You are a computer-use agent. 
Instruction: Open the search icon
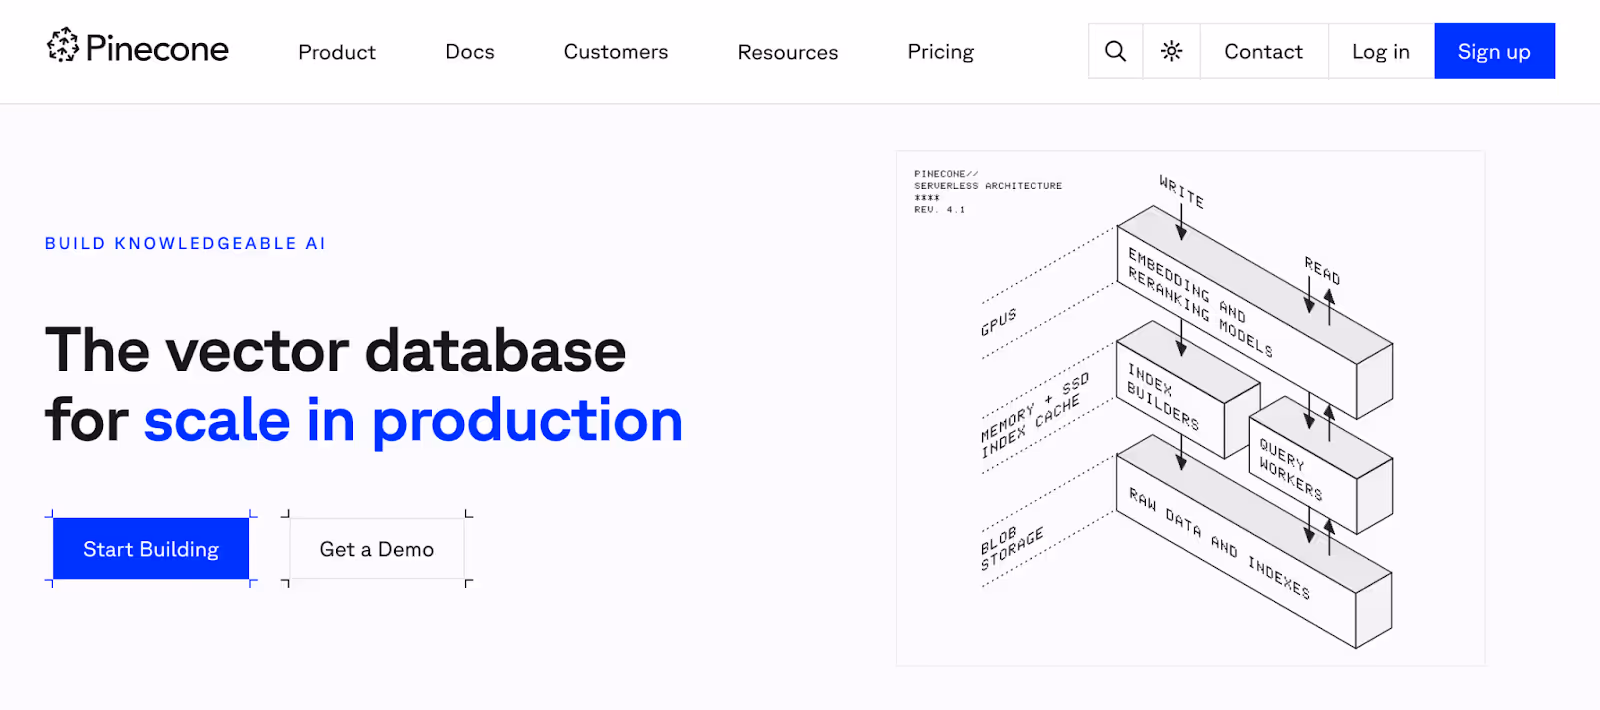point(1115,51)
